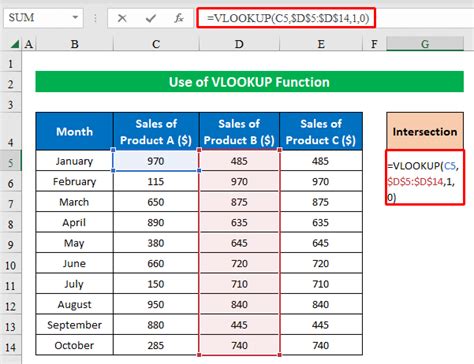Click cell G5 containing the VLOOKUP formula
The image size is (474, 364).
425,177
